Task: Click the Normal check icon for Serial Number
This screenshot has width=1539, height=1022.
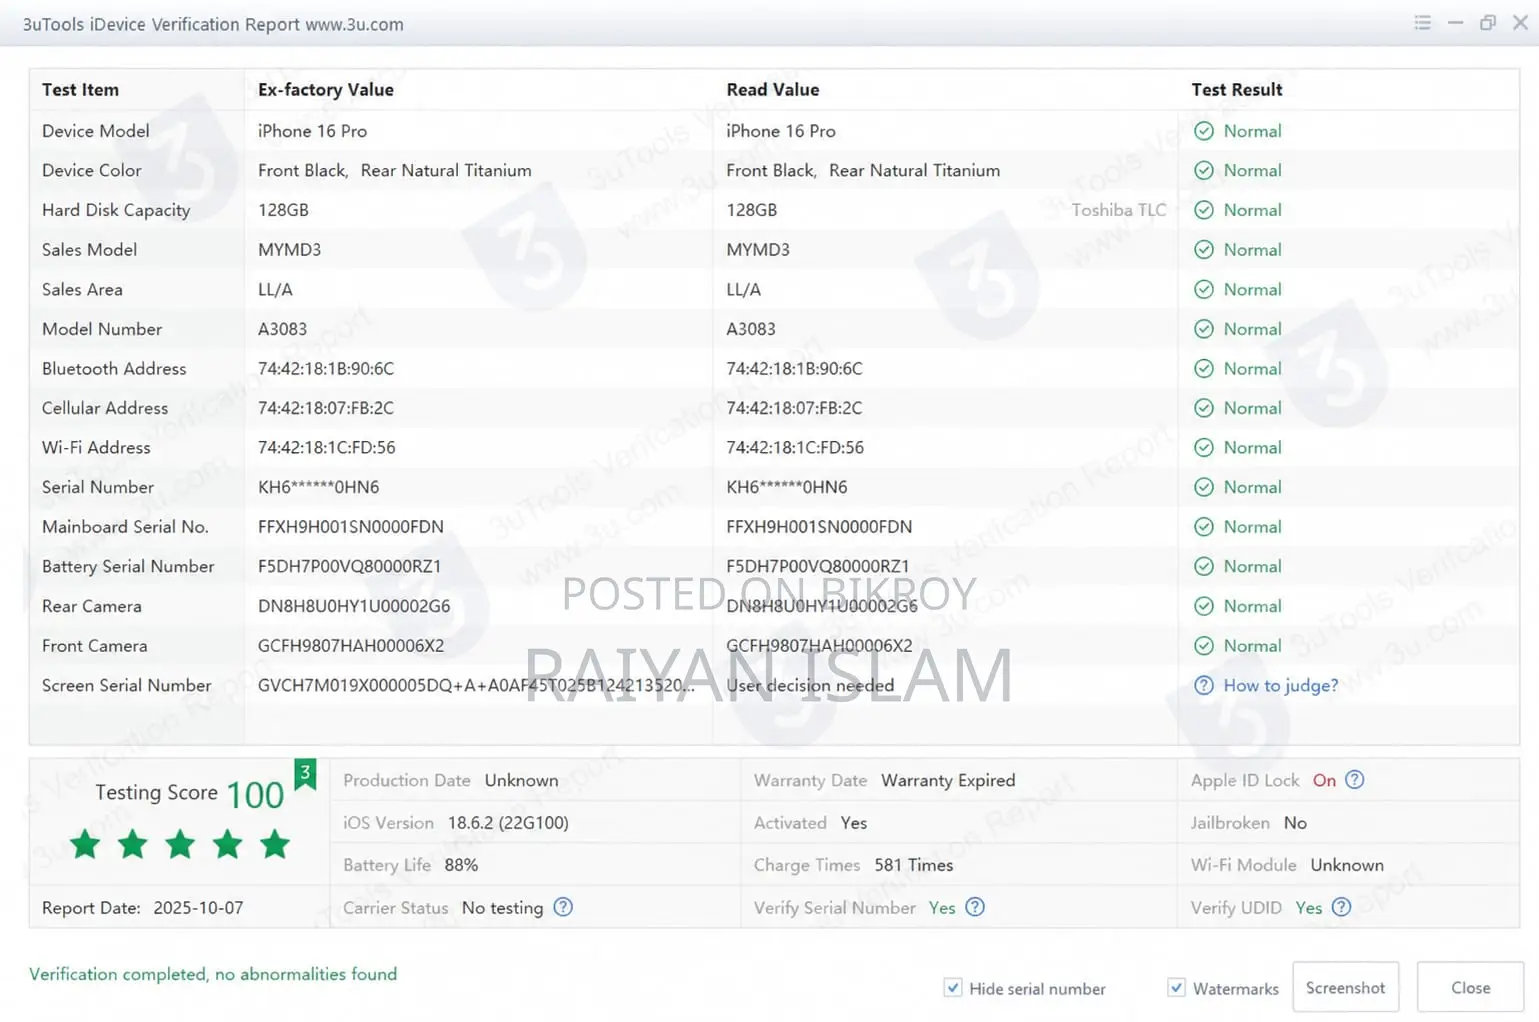Action: coord(1204,487)
